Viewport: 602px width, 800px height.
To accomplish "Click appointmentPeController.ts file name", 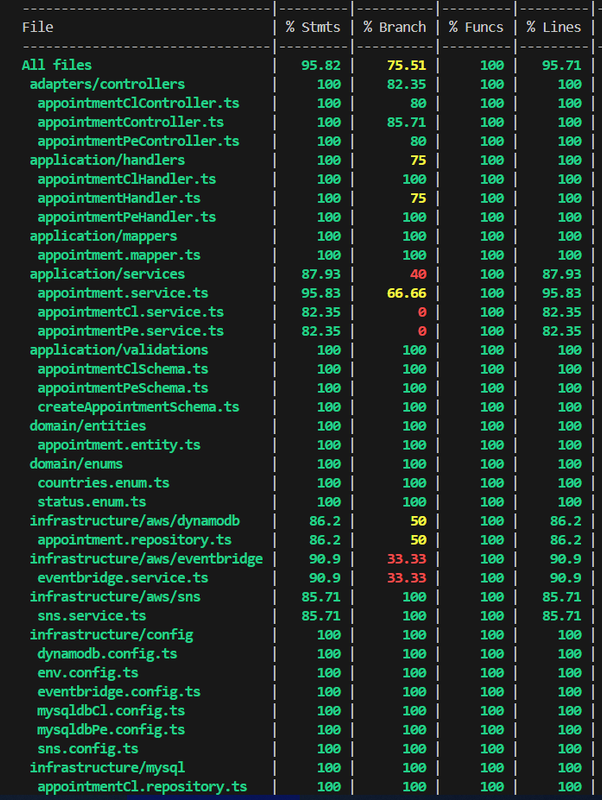I will 138,141.
